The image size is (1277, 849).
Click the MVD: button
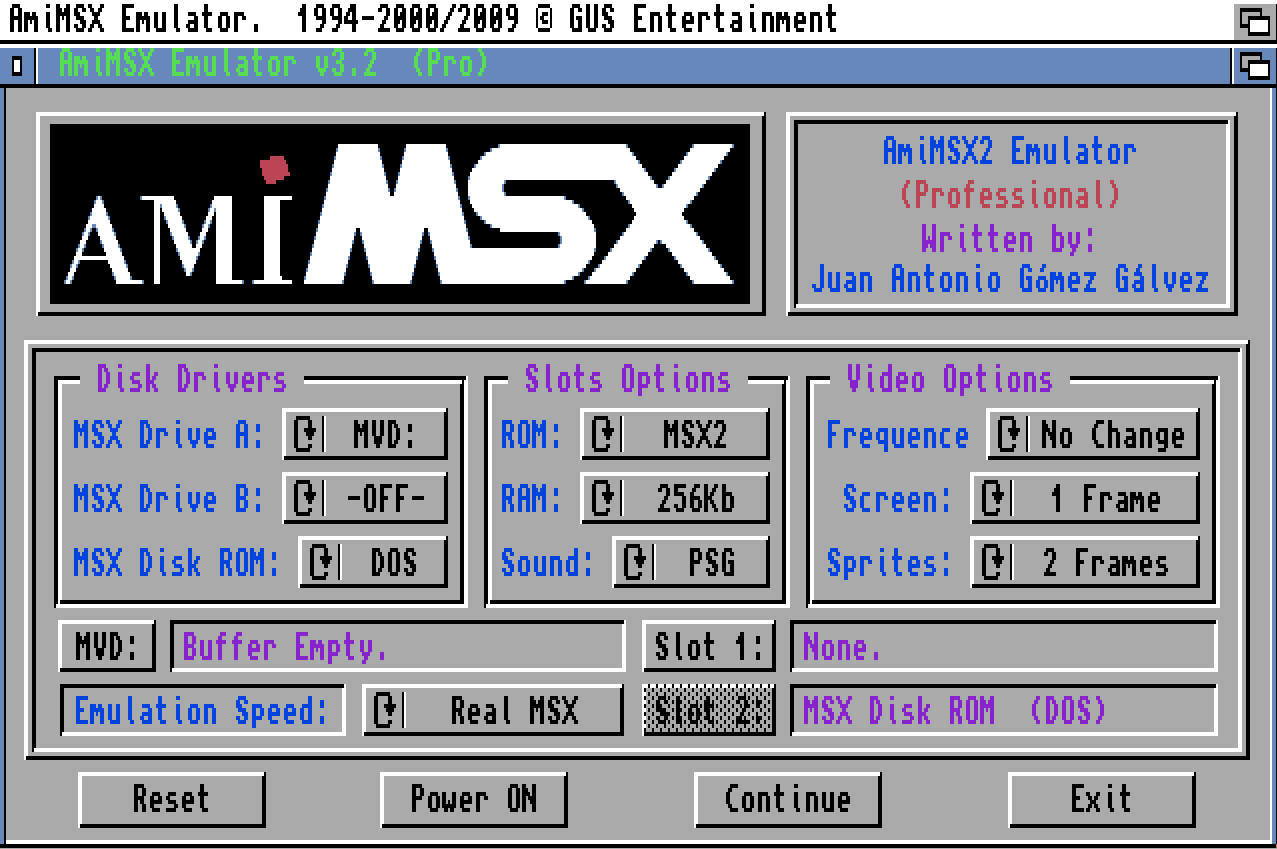tap(107, 647)
